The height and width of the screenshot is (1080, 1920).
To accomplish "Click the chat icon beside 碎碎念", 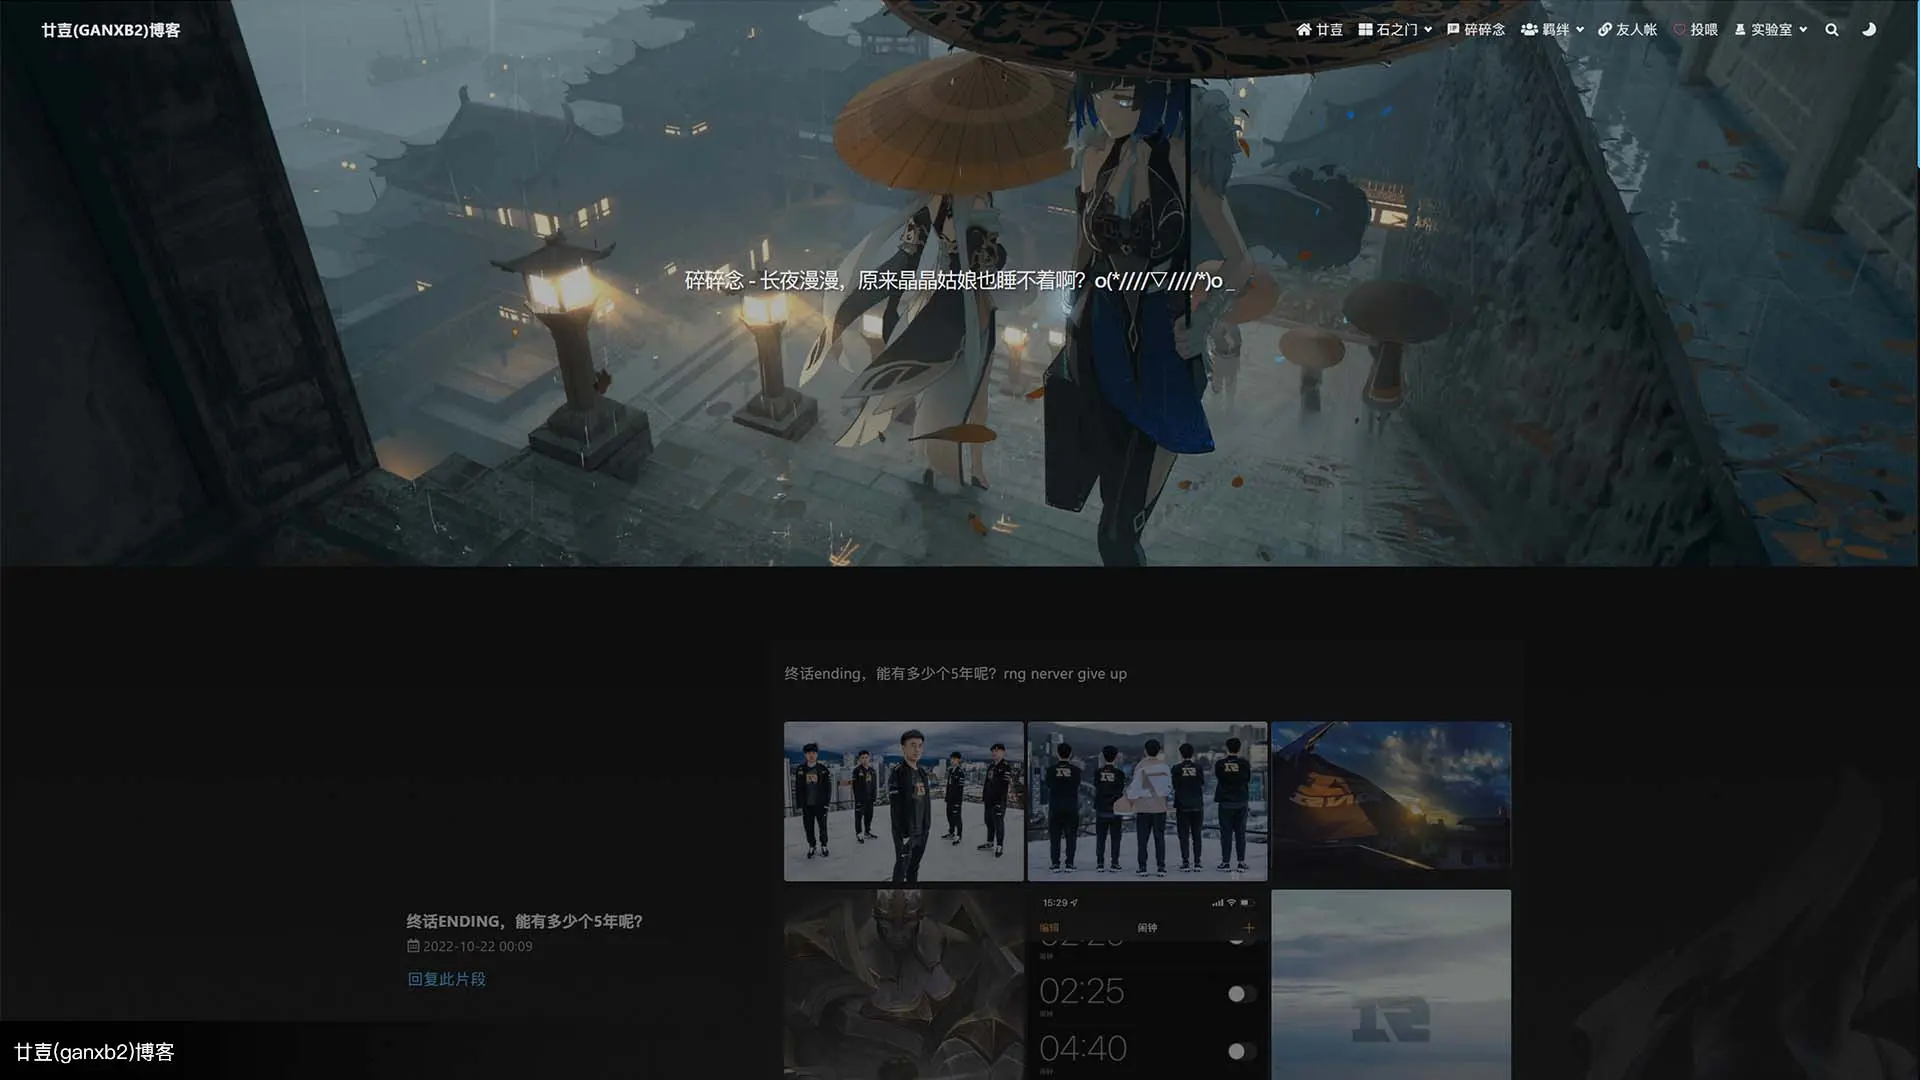I will click(x=1453, y=30).
